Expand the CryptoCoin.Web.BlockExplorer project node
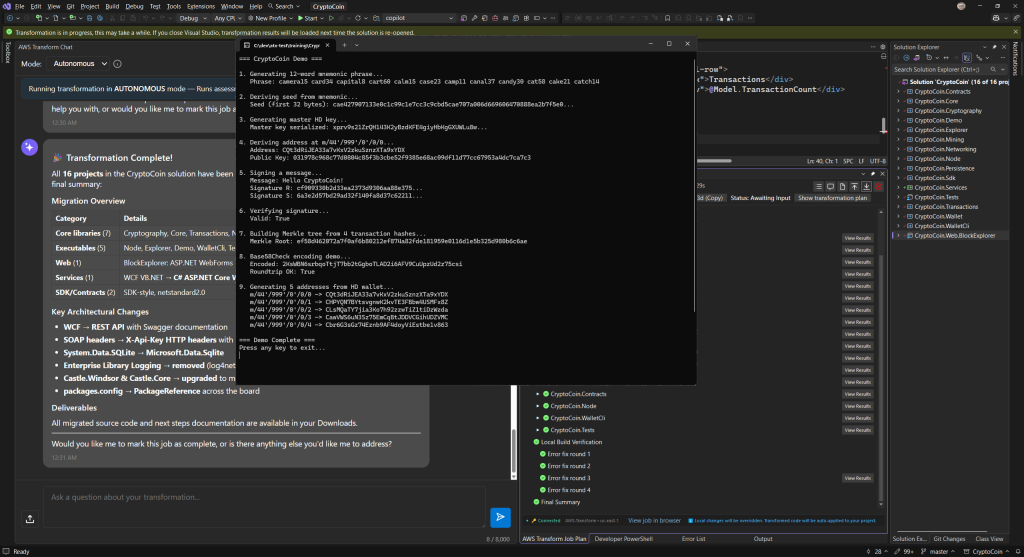Screen dimensions: 1024x557 click(899, 236)
